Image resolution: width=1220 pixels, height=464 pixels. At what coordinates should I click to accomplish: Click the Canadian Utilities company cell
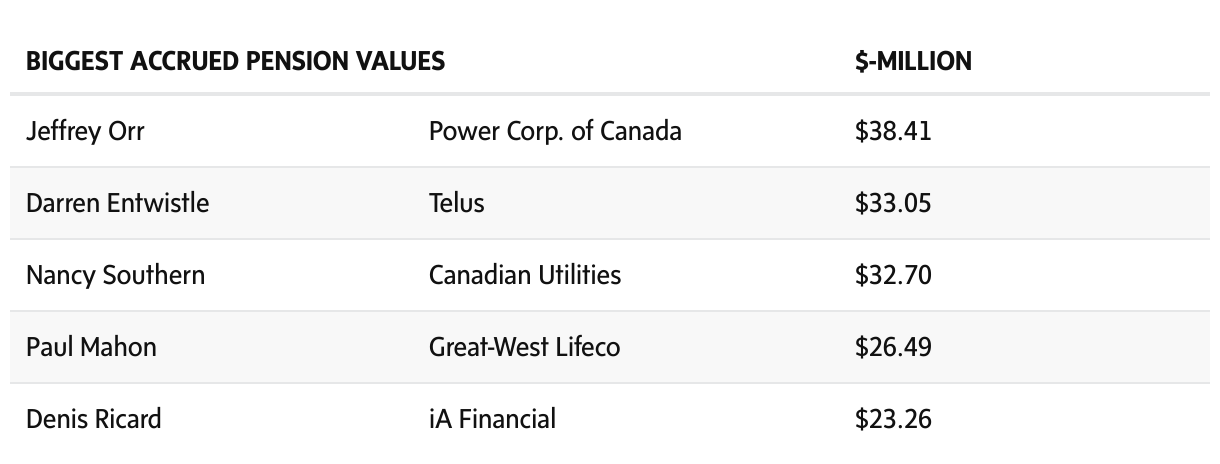(525, 275)
